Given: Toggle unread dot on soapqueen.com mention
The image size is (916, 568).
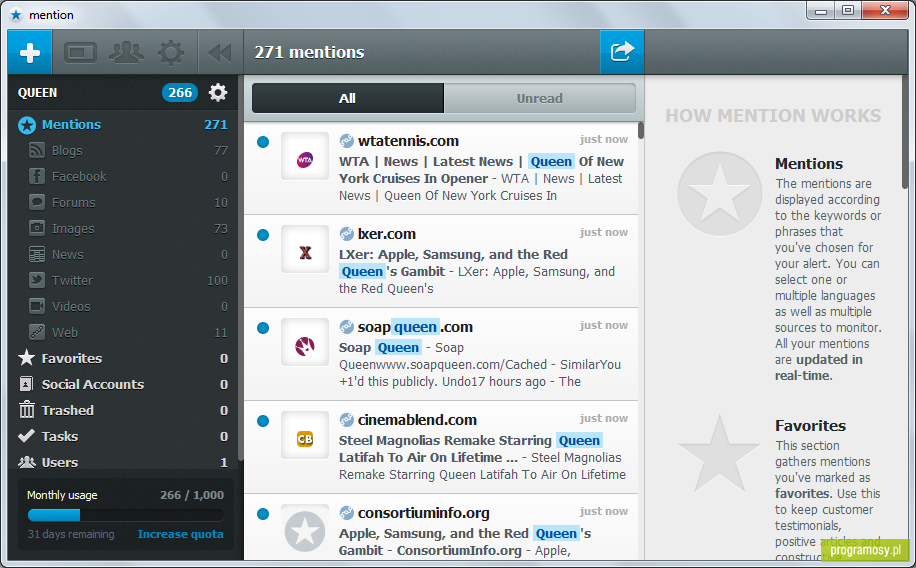Looking at the screenshot, I should point(263,328).
